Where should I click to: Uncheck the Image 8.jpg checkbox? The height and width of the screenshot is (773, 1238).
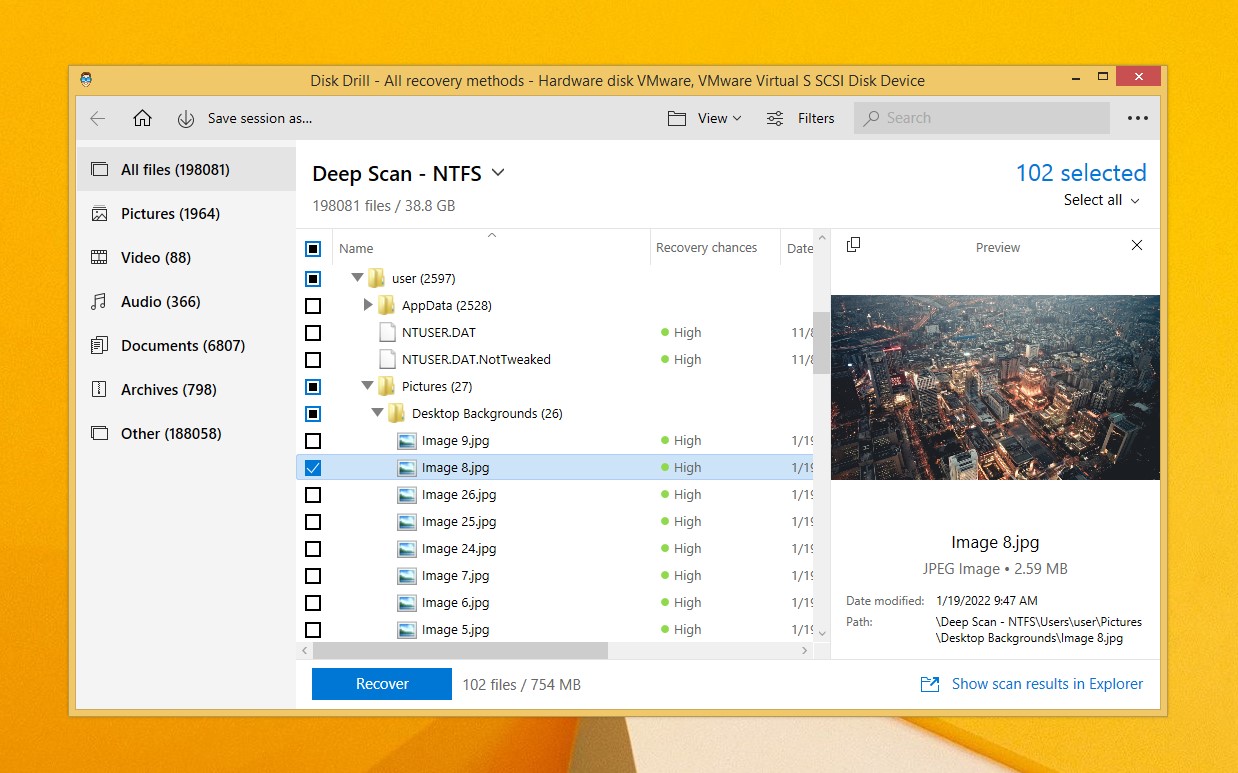tap(313, 468)
